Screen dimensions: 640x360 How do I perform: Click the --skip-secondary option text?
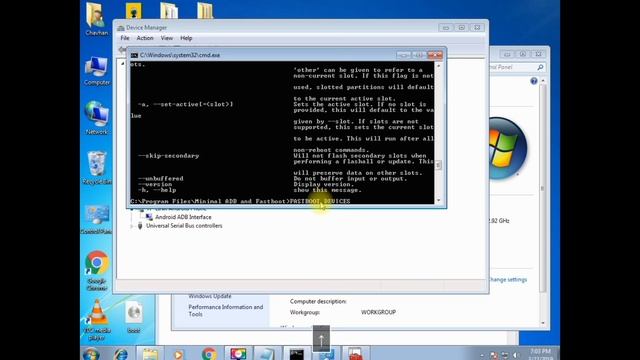pos(168,156)
